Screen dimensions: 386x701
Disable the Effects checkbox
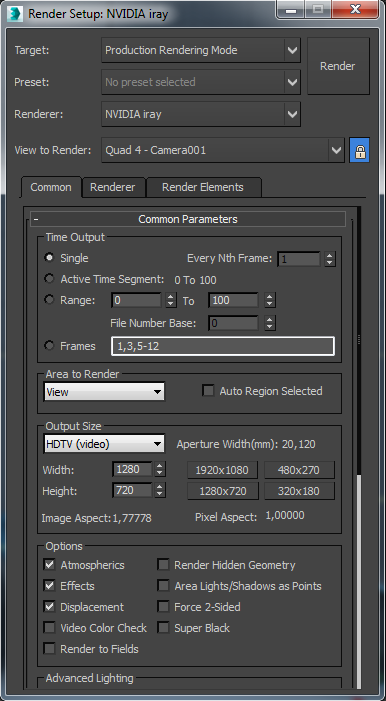pos(49,586)
